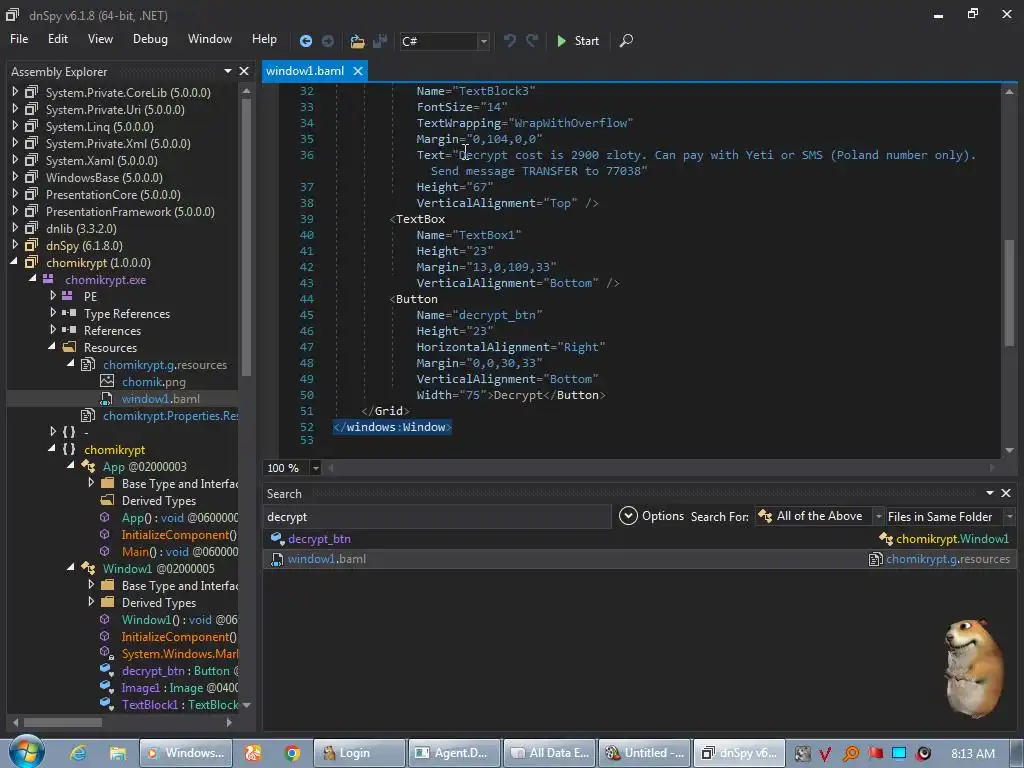
Task: Expand the Type References node
Action: coord(53,314)
